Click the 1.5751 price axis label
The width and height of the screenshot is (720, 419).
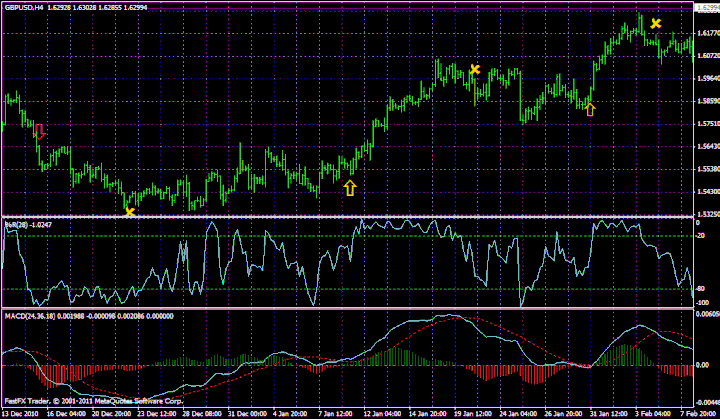point(708,124)
